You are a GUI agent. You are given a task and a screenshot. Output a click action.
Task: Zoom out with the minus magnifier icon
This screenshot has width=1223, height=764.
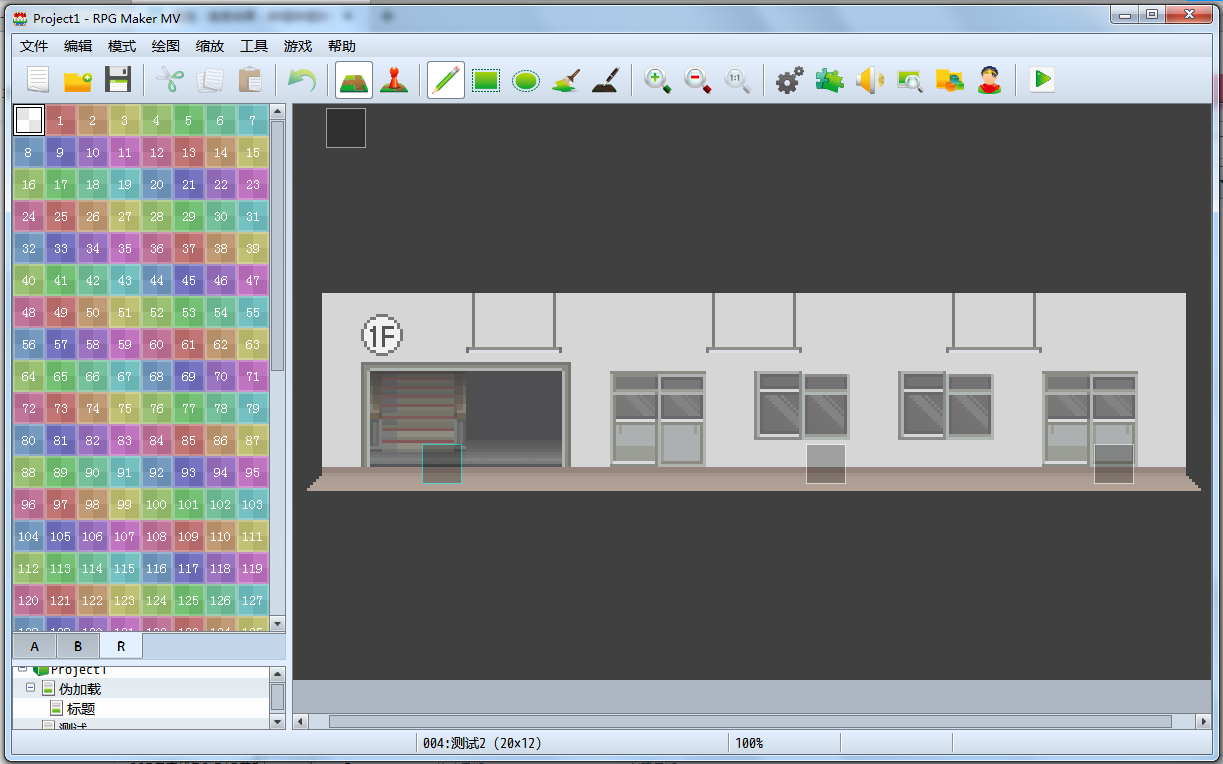698,80
